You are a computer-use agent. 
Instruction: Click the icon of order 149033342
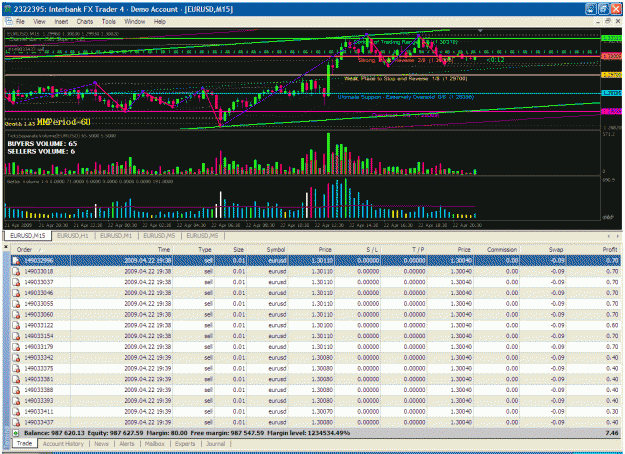(x=16, y=358)
